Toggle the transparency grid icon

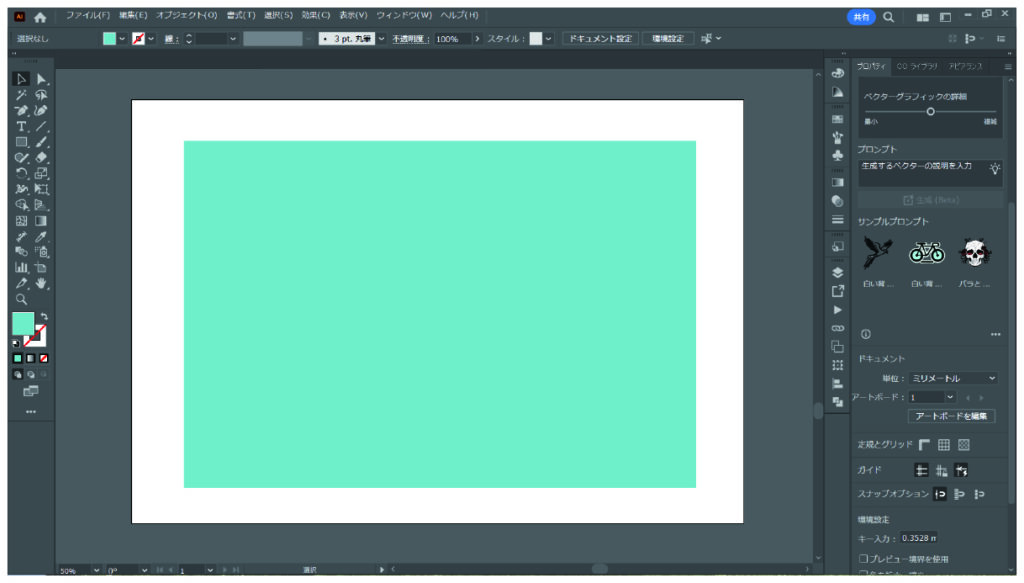(964, 445)
